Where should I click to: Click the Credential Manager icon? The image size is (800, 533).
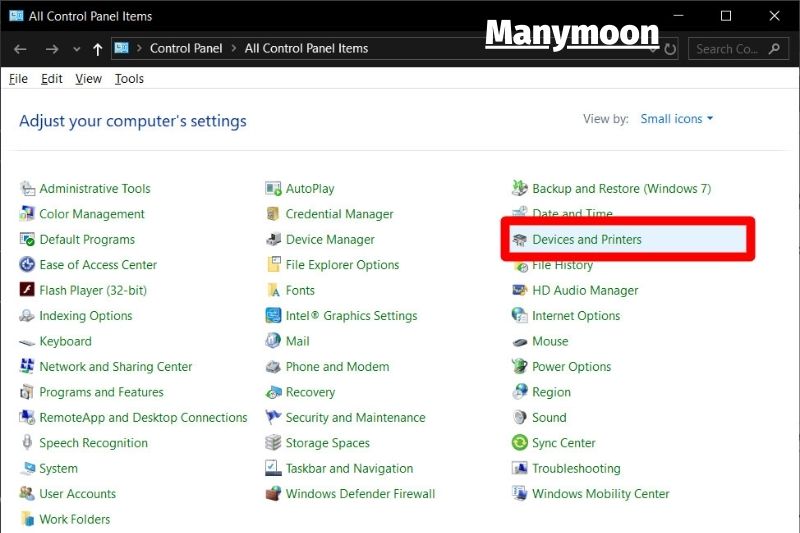tap(273, 214)
